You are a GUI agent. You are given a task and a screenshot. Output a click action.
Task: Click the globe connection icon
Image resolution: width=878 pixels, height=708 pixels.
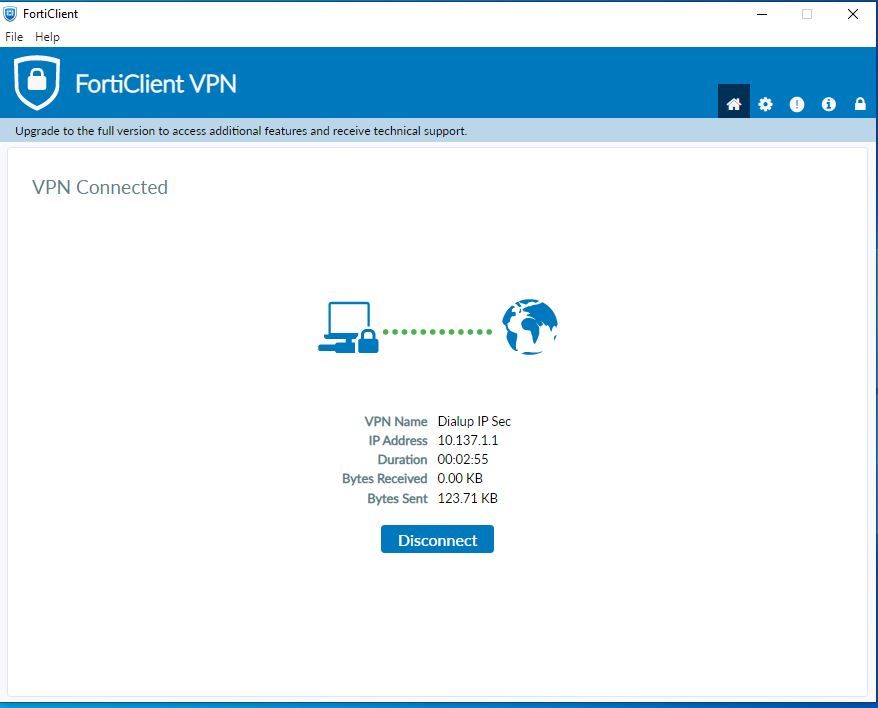(529, 327)
